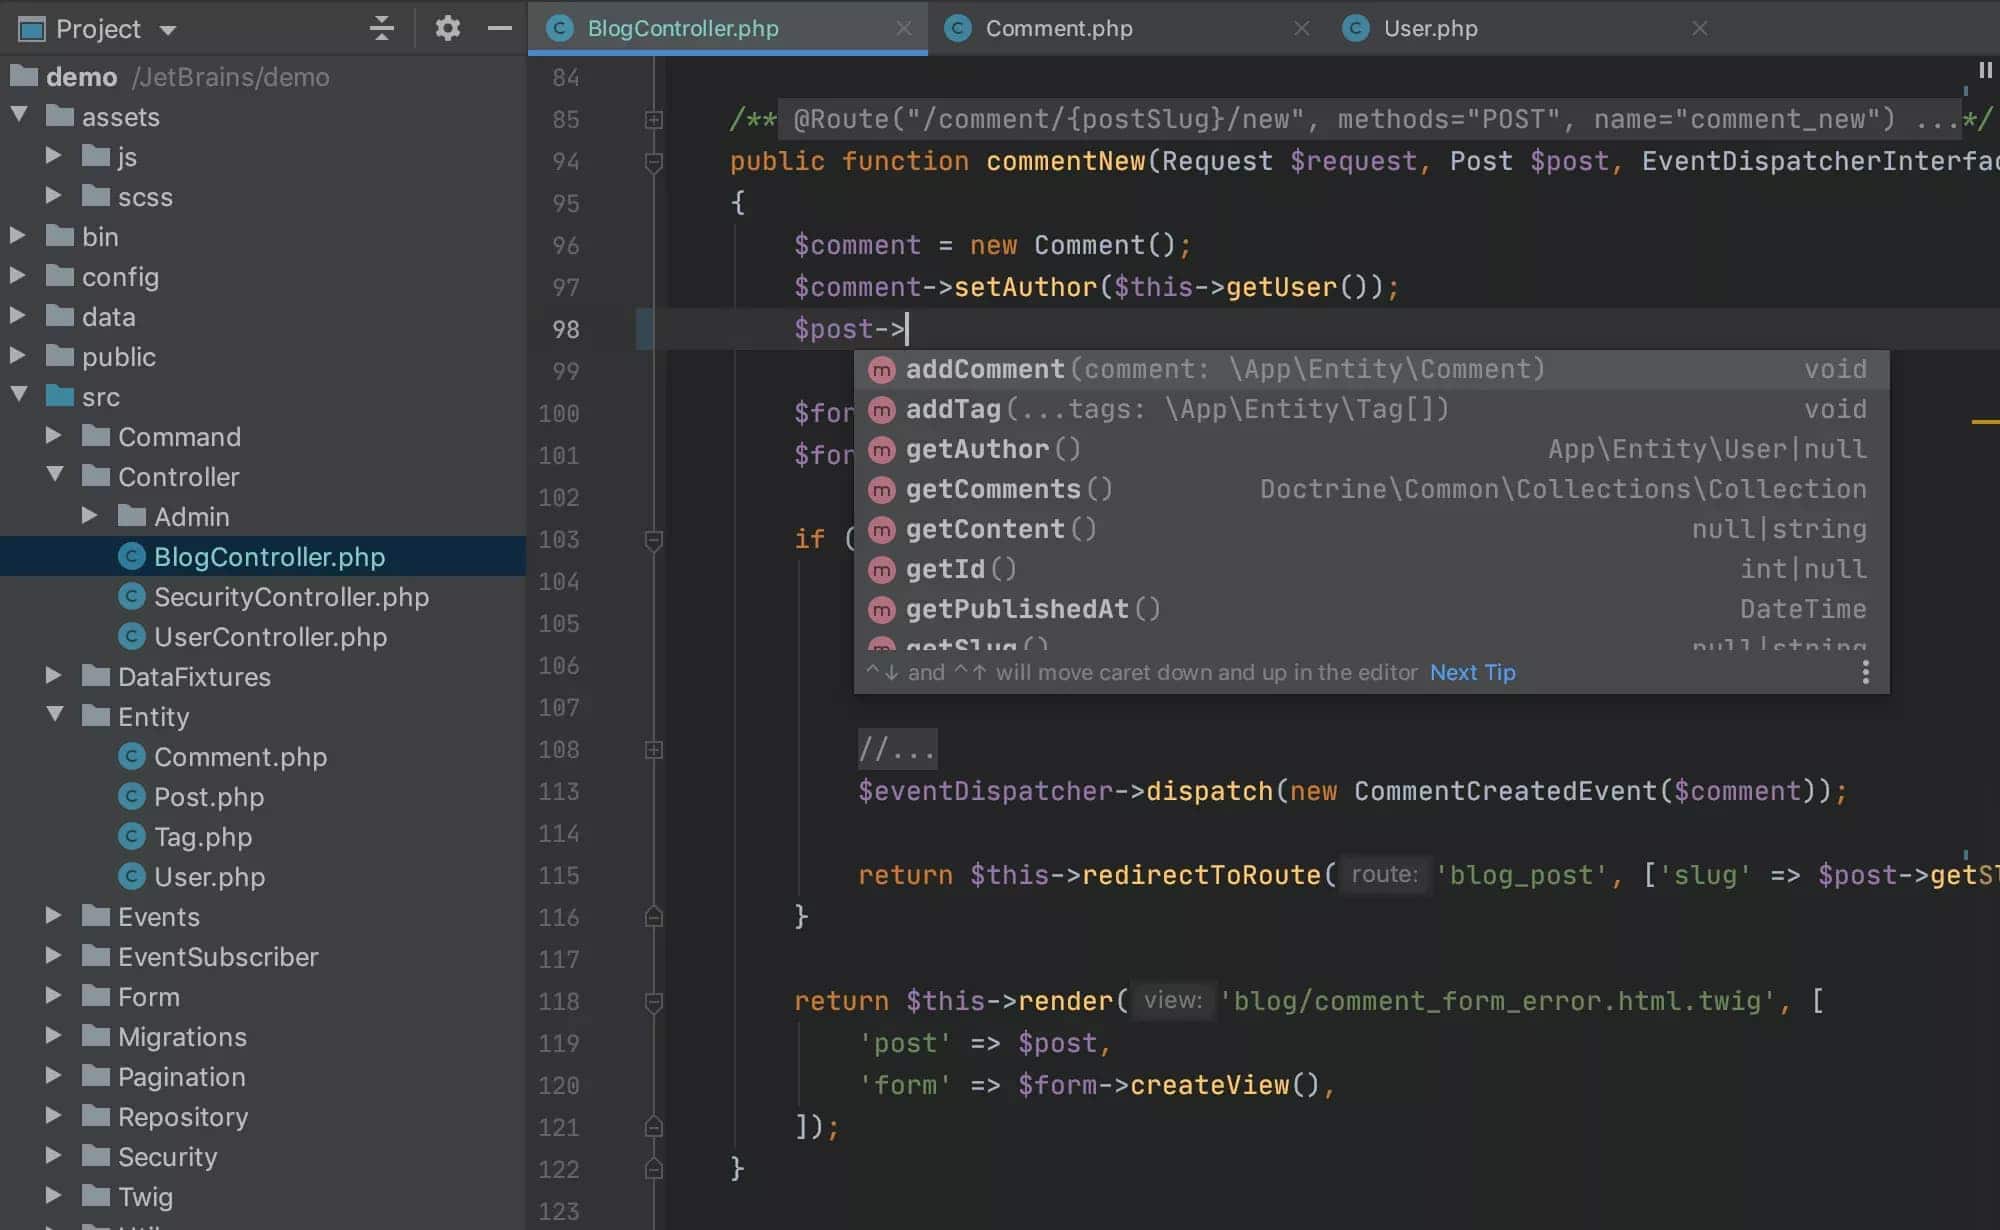Collapse the src folder
This screenshot has width=2000, height=1230.
coord(18,395)
